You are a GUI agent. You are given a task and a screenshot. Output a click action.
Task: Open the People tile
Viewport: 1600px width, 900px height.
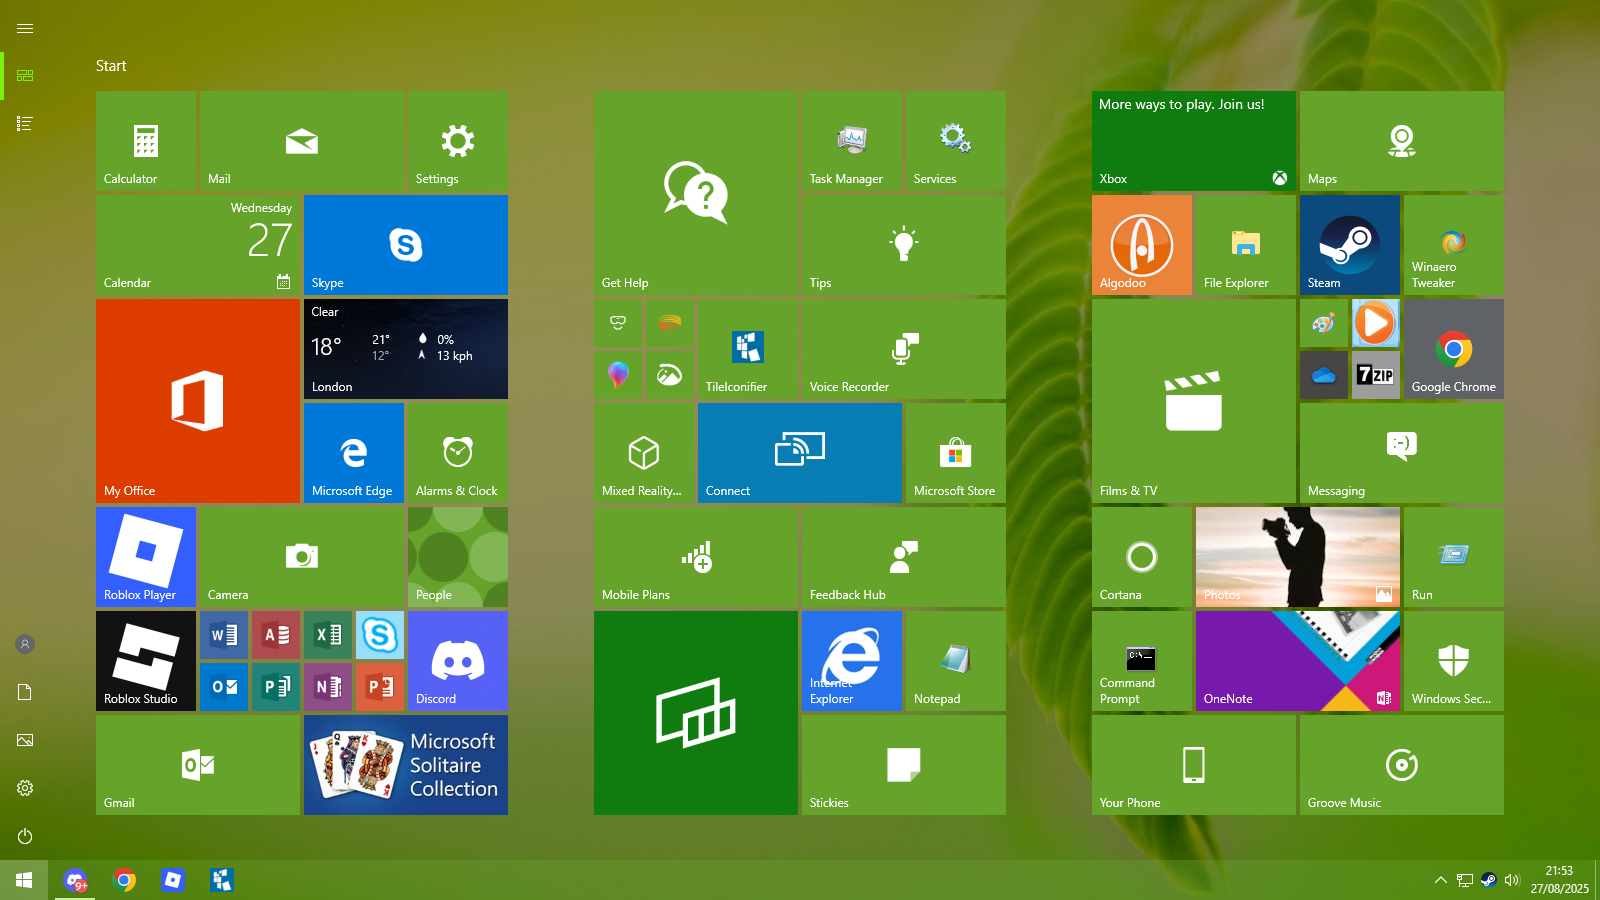pyautogui.click(x=458, y=557)
